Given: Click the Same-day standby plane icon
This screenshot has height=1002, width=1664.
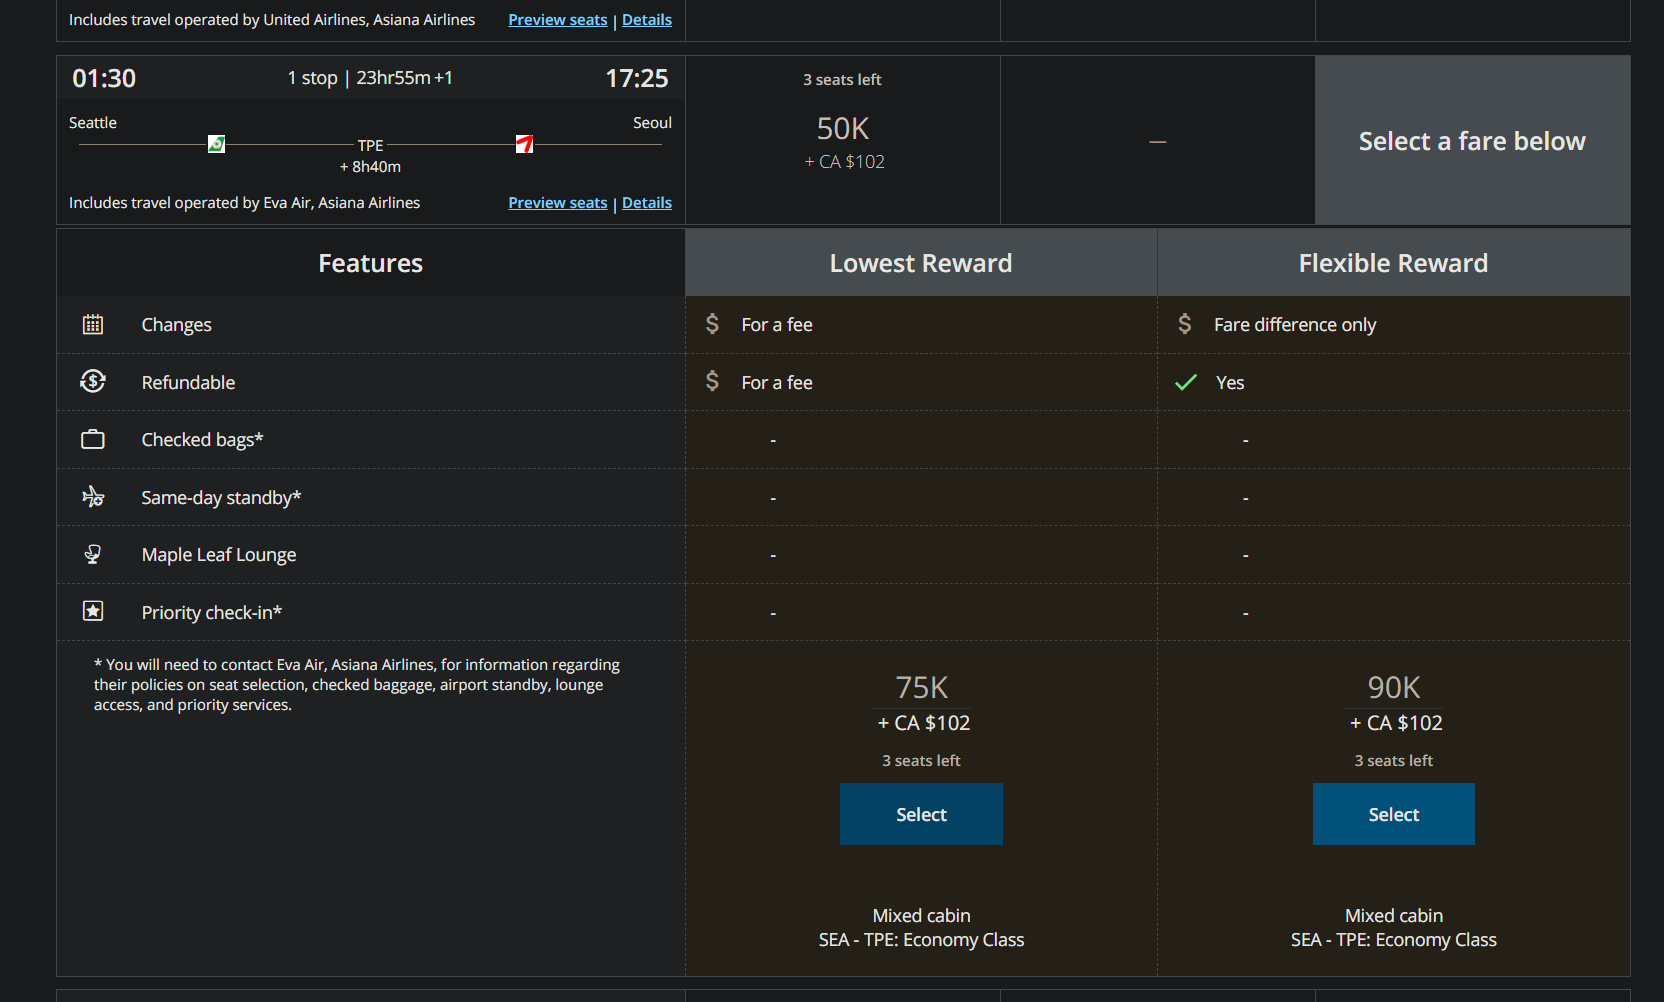Looking at the screenshot, I should (93, 496).
